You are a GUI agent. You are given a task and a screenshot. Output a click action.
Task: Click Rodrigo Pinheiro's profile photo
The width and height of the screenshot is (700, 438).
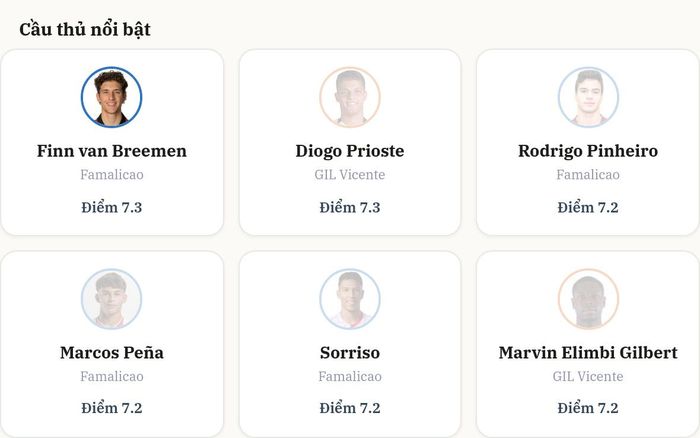click(x=588, y=97)
